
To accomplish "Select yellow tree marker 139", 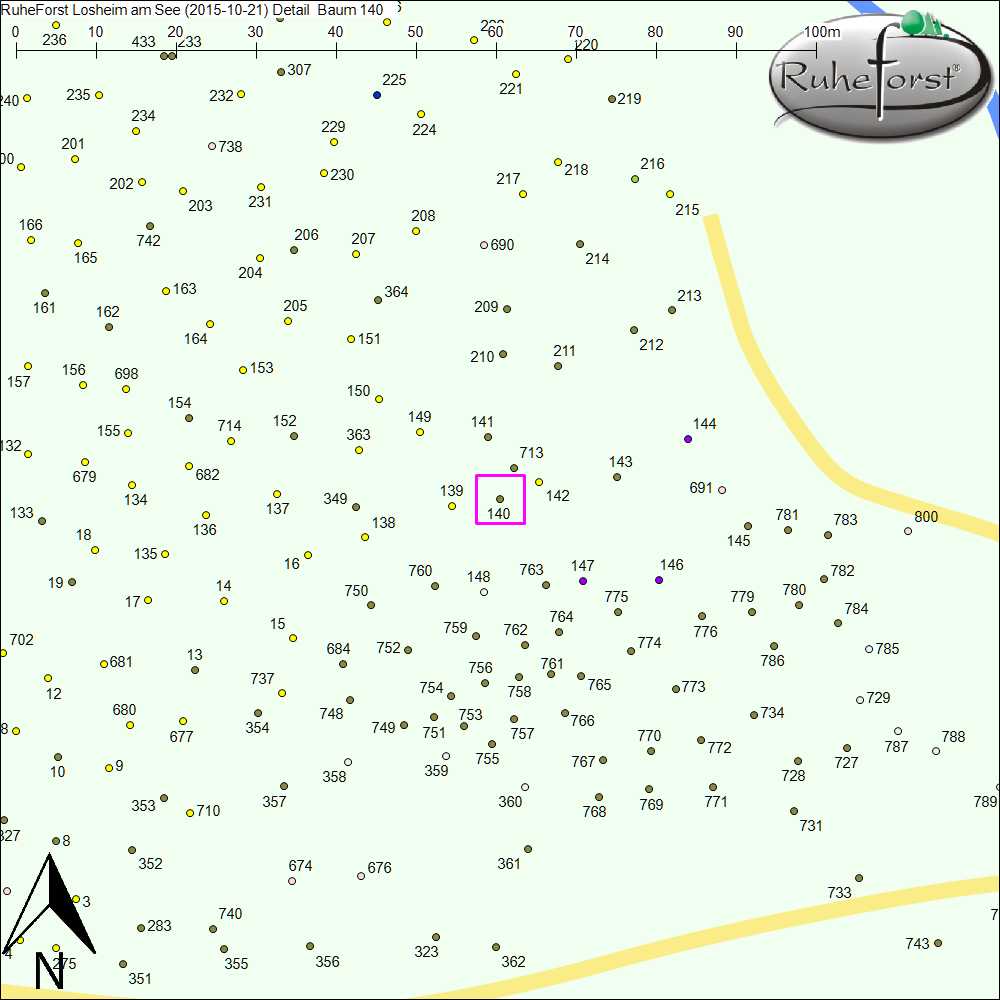I will click(452, 506).
